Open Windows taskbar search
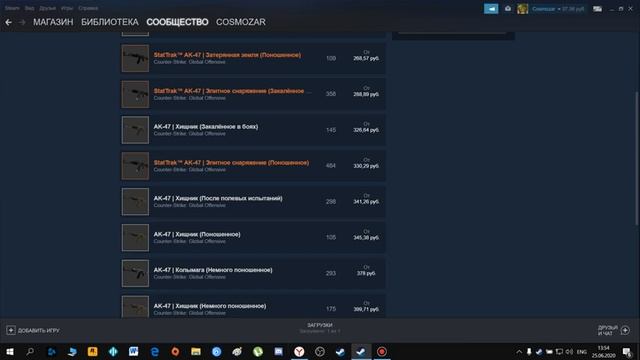 30,351
